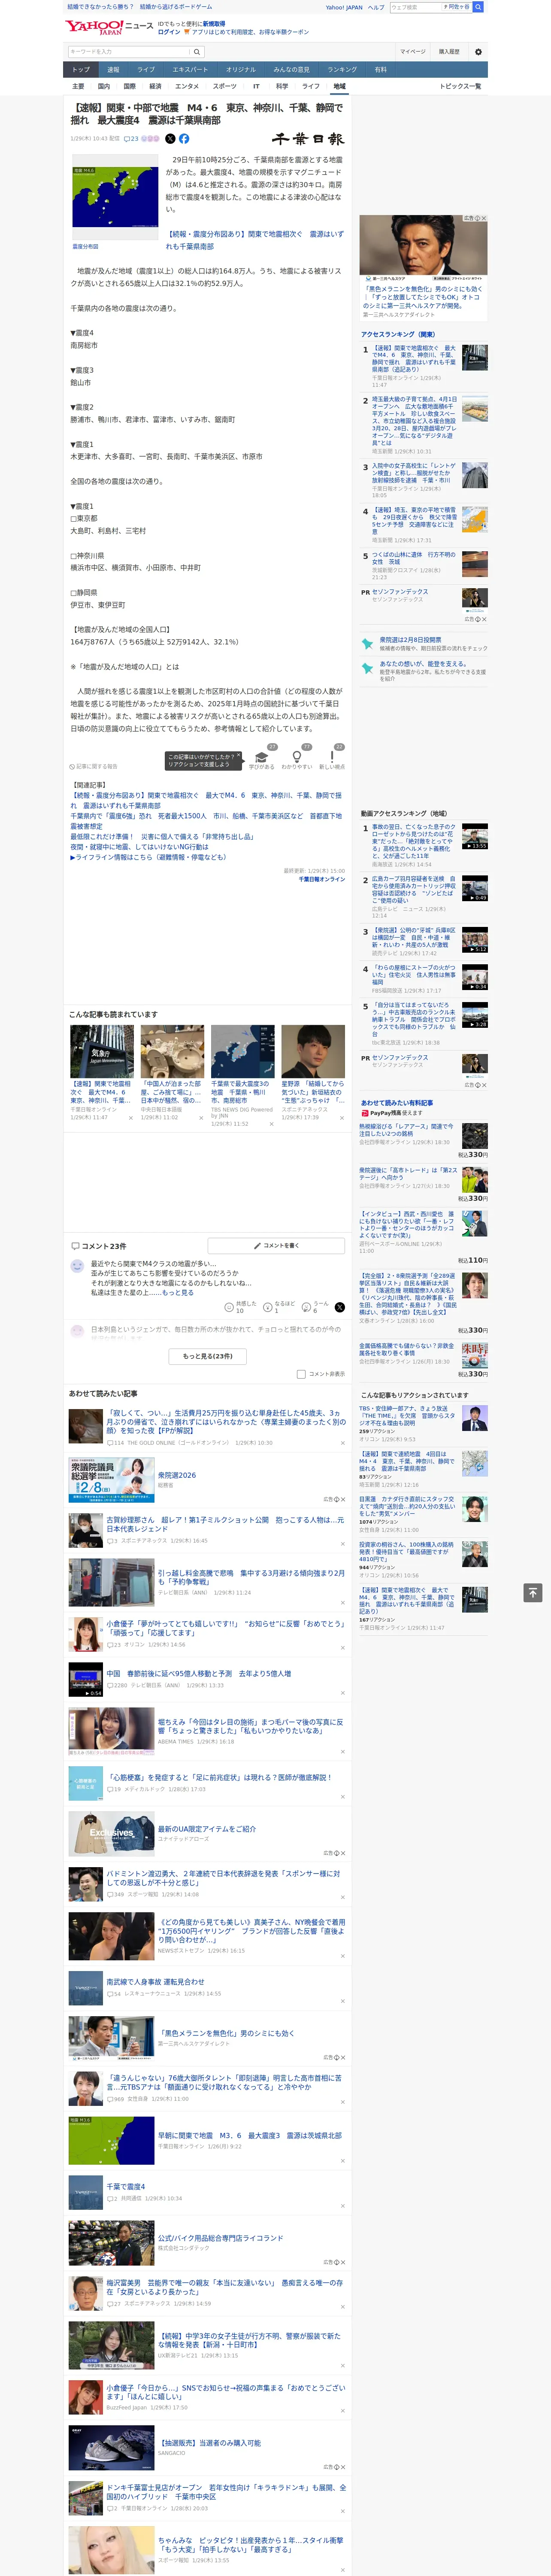
Task: Share the first comment via X icon
Action: click(x=339, y=1307)
